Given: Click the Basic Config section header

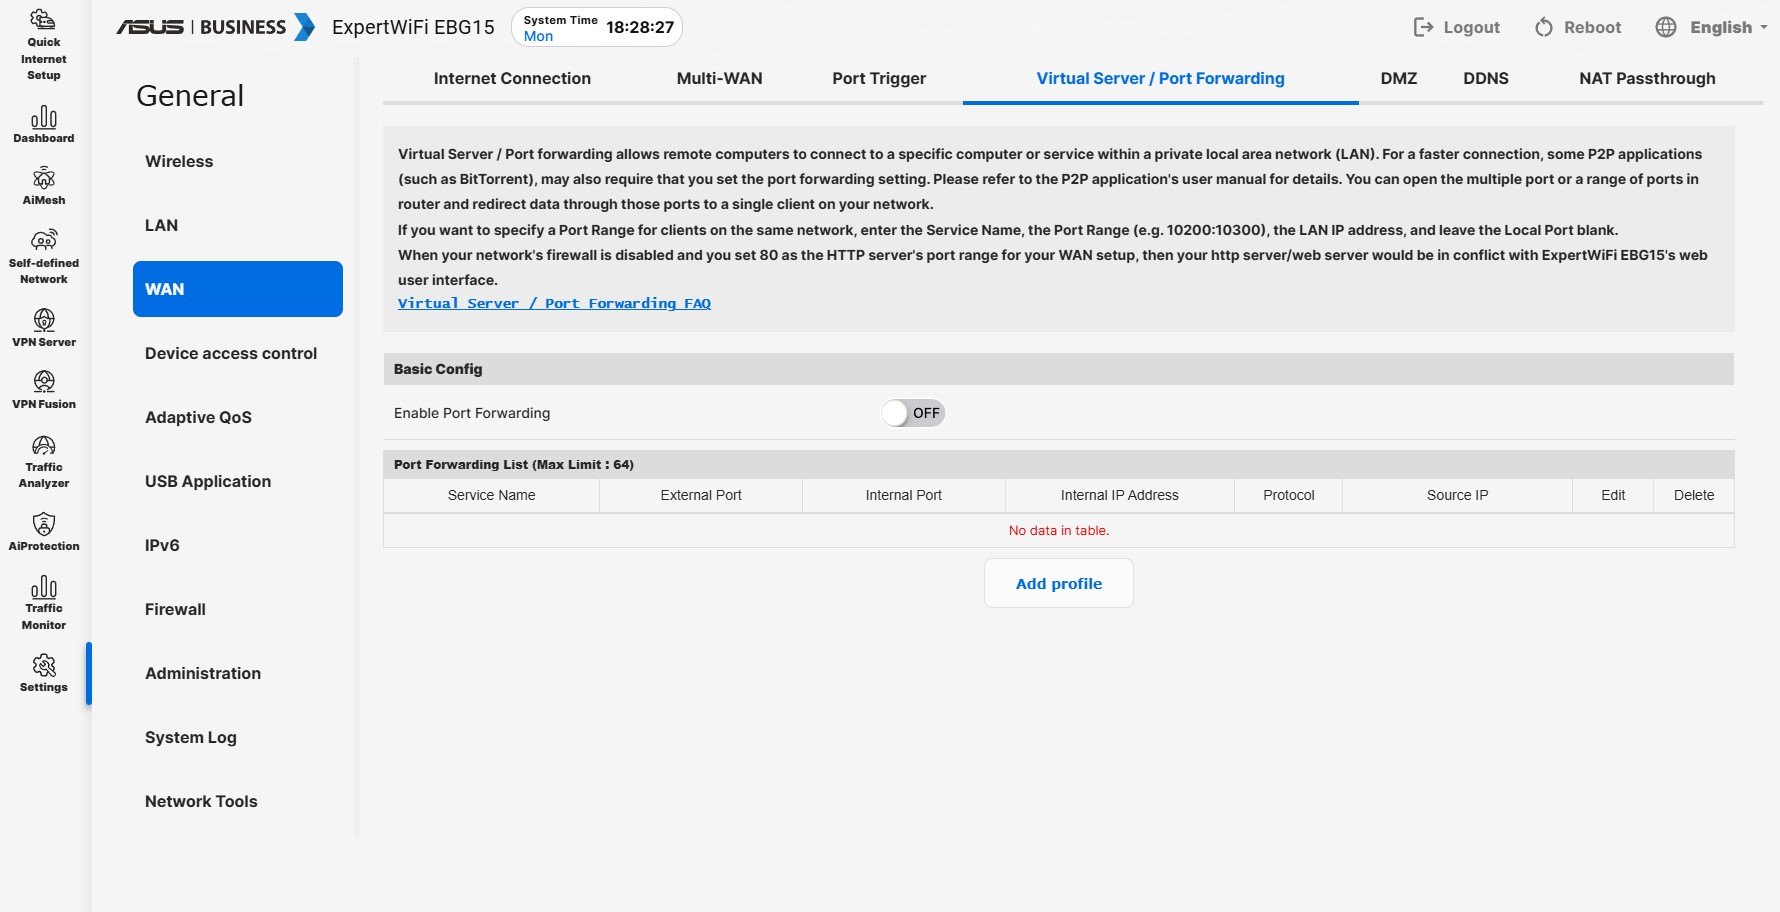Looking at the screenshot, I should click(1059, 369).
